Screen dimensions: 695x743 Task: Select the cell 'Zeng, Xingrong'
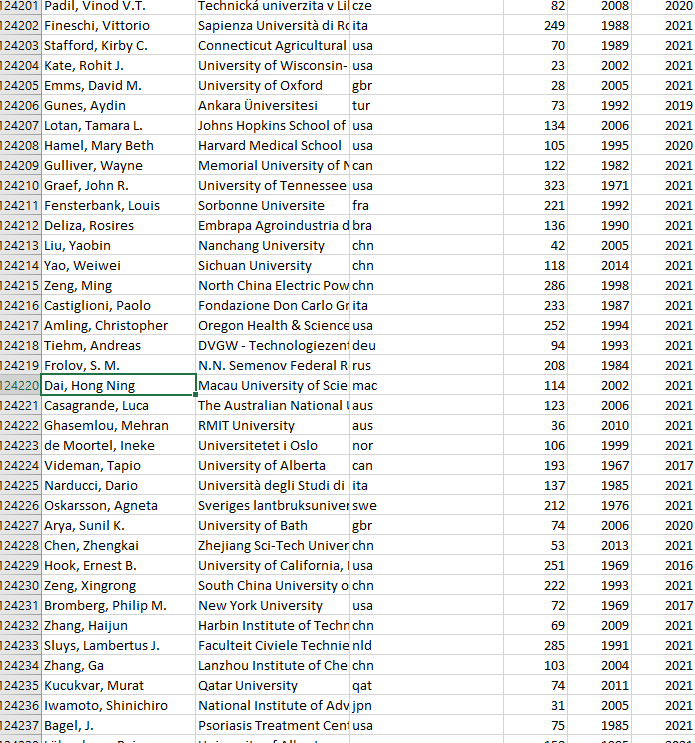tap(118, 585)
